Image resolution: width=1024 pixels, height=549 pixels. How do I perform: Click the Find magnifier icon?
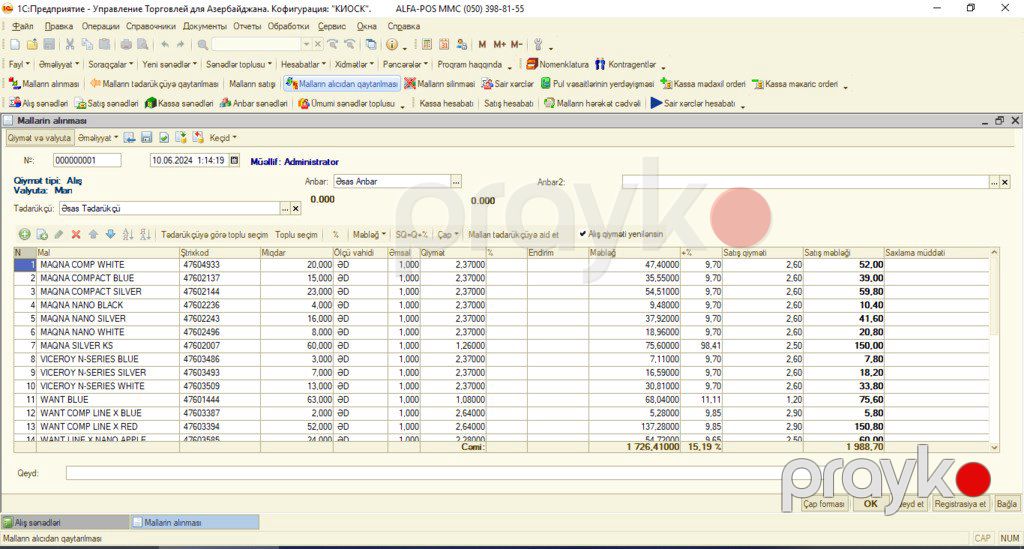tap(202, 44)
